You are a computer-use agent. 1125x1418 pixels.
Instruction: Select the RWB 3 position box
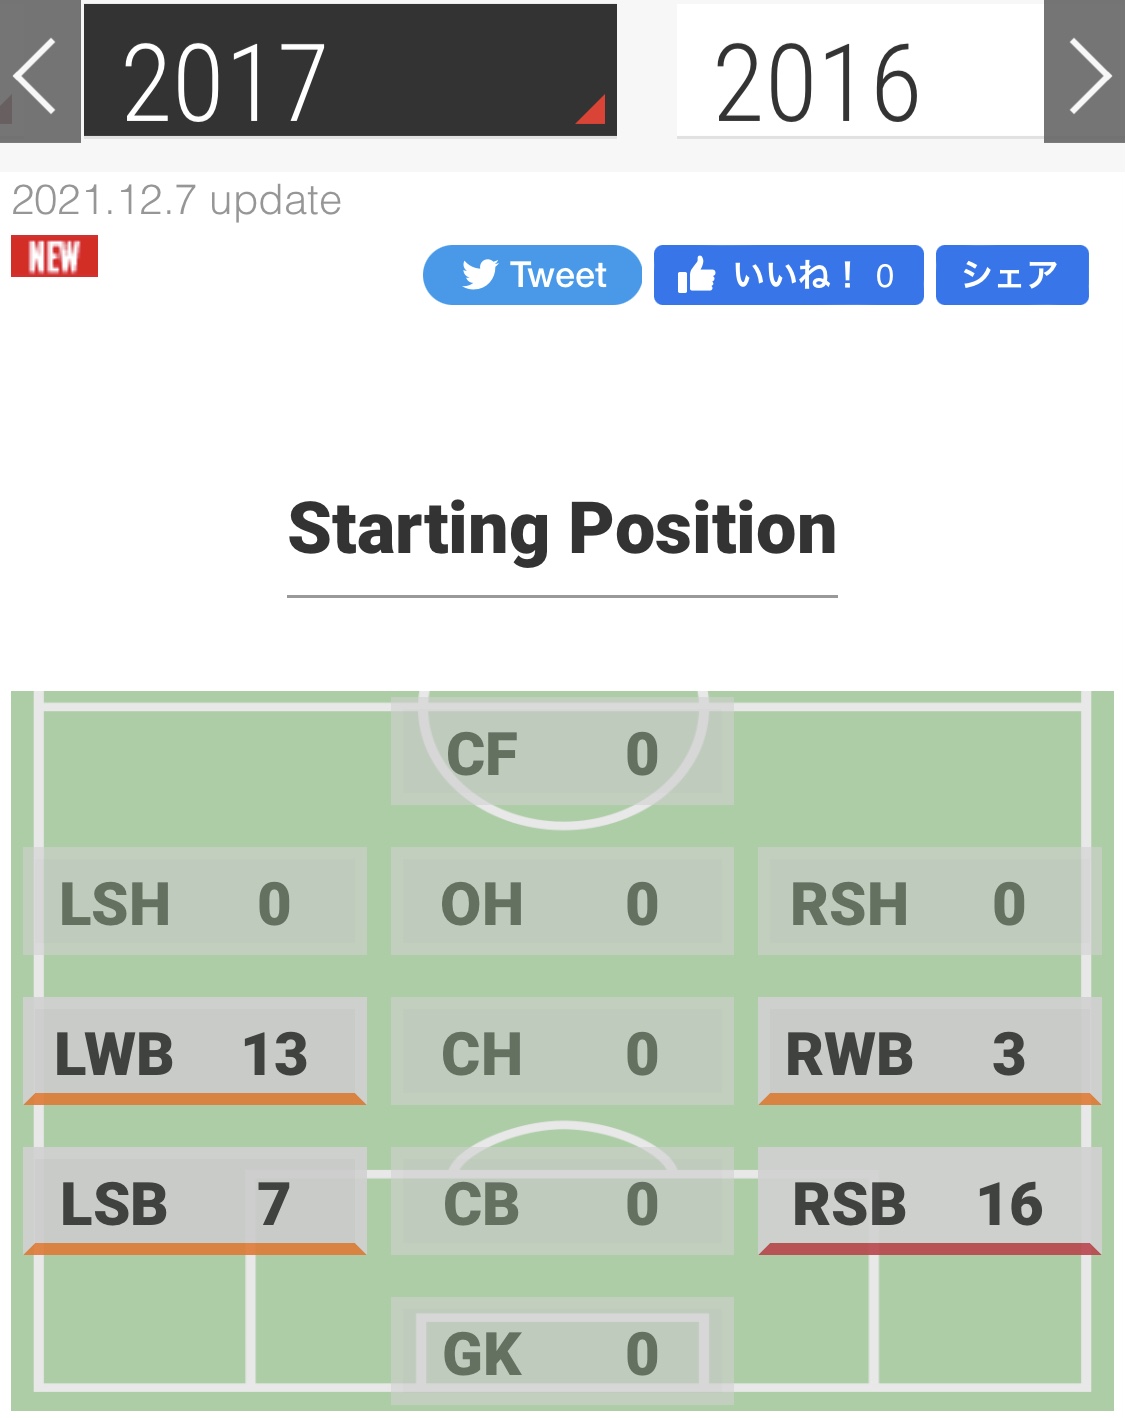pyautogui.click(x=929, y=1052)
